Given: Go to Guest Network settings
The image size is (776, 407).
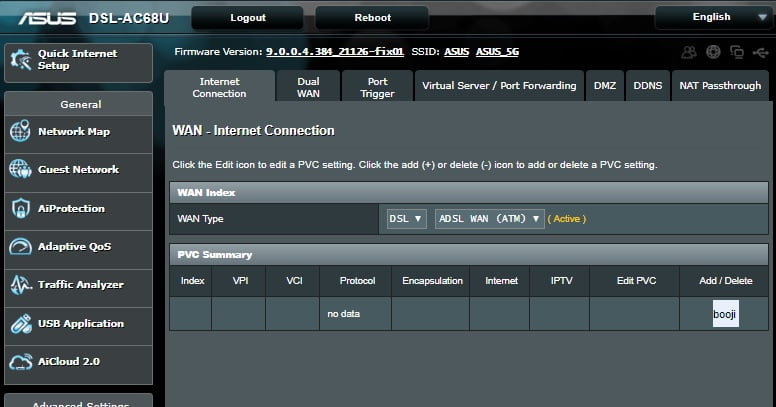Looking at the screenshot, I should pos(78,170).
